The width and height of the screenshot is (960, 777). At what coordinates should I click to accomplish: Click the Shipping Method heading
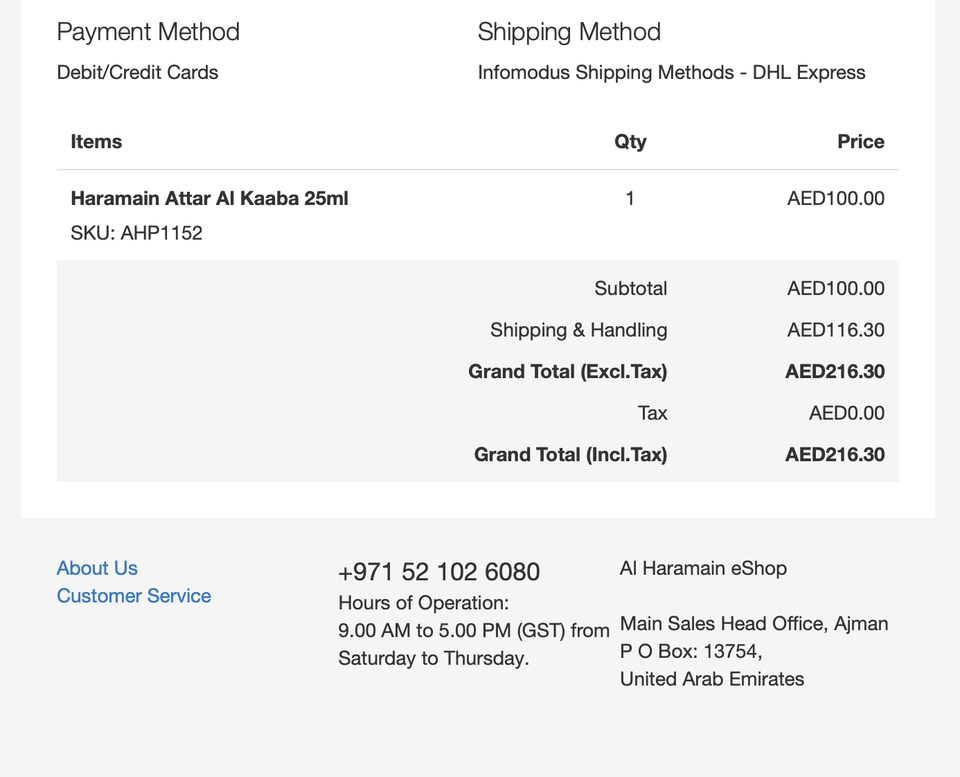pos(569,32)
